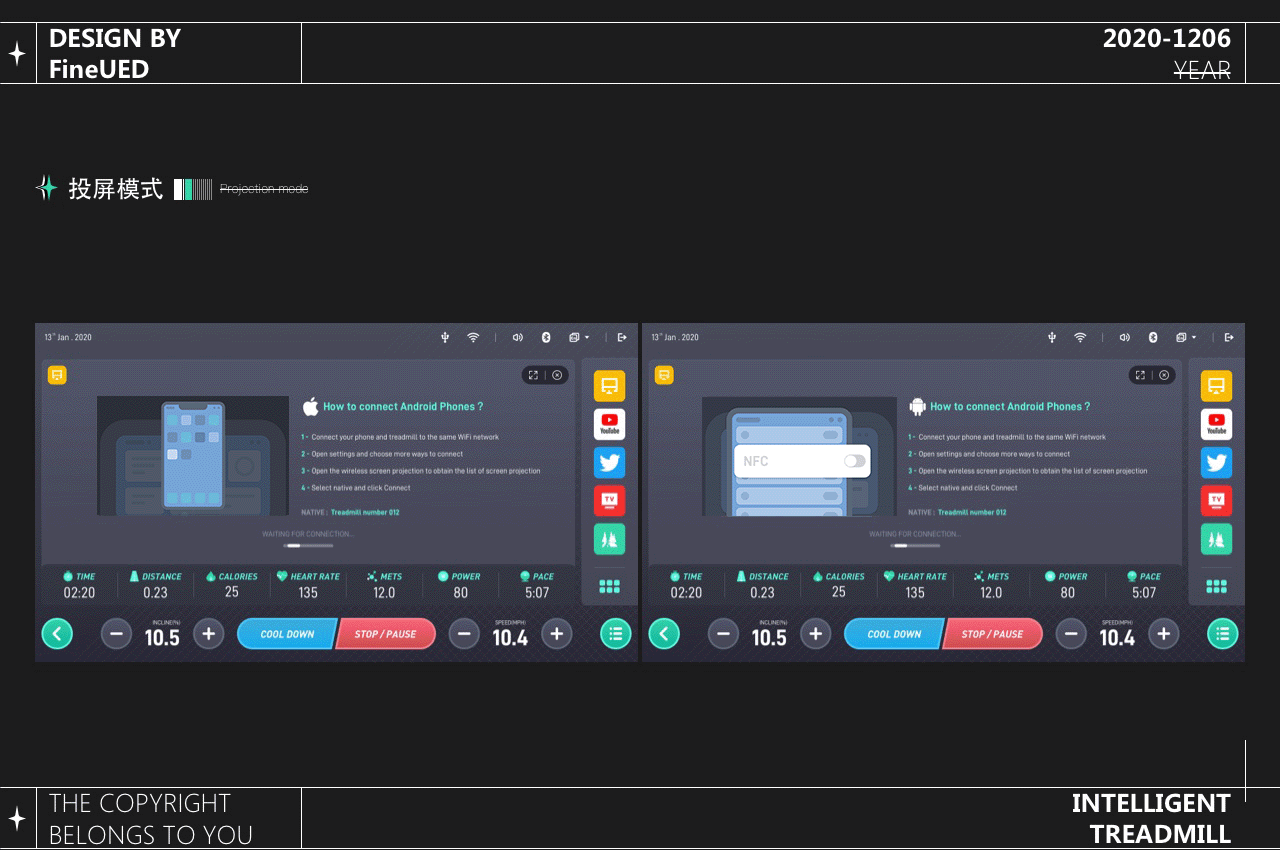Increase speed on the NFC-guide screen
The width and height of the screenshot is (1280, 850).
pos(1163,633)
